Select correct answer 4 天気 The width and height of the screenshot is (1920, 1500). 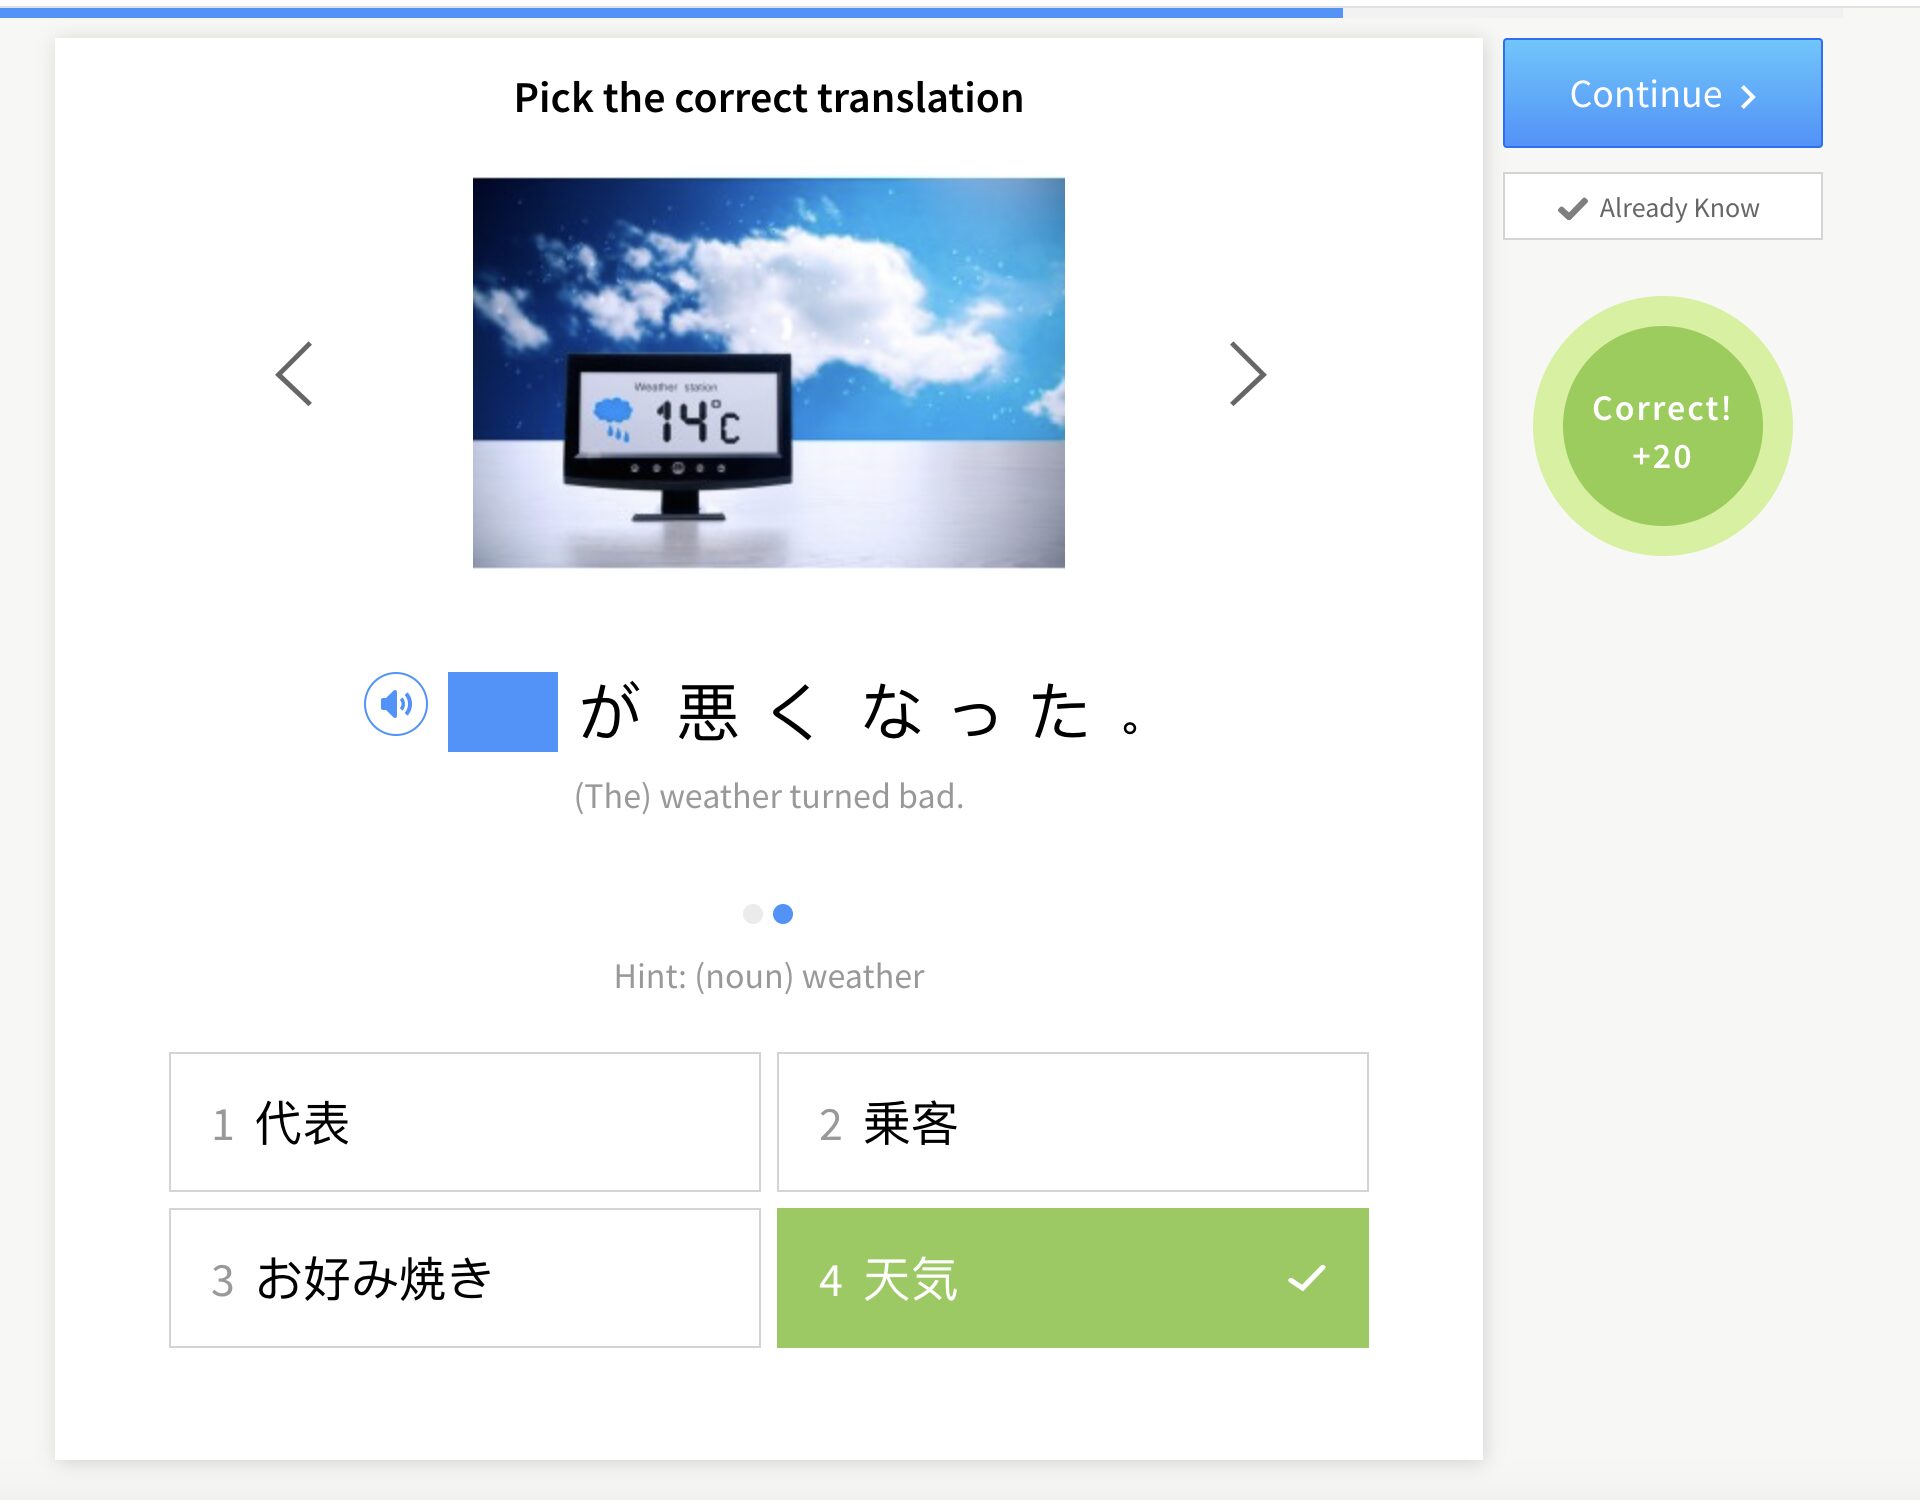pos(1072,1277)
